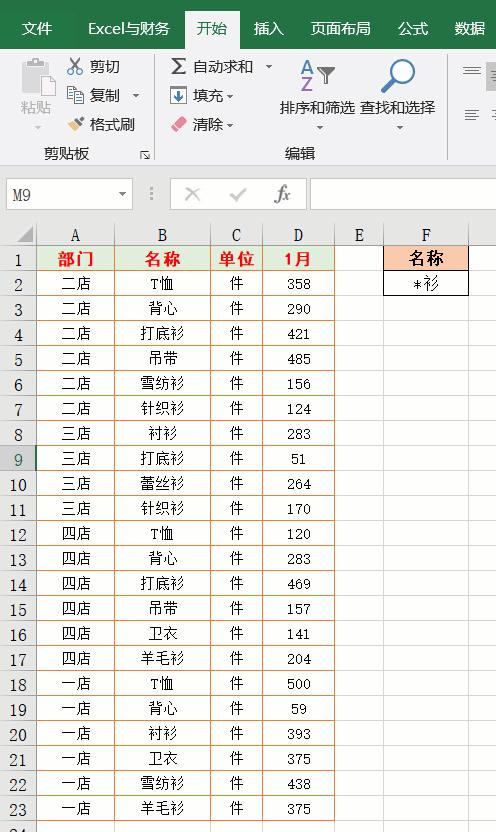Click in the formula bar input
The width and height of the screenshot is (496, 832).
[x=403, y=195]
